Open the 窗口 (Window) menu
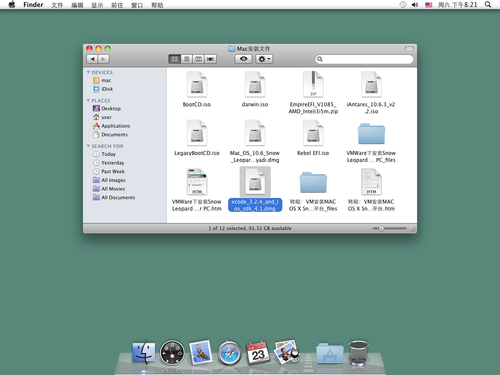This screenshot has width=500, height=375. pyautogui.click(x=137, y=5)
